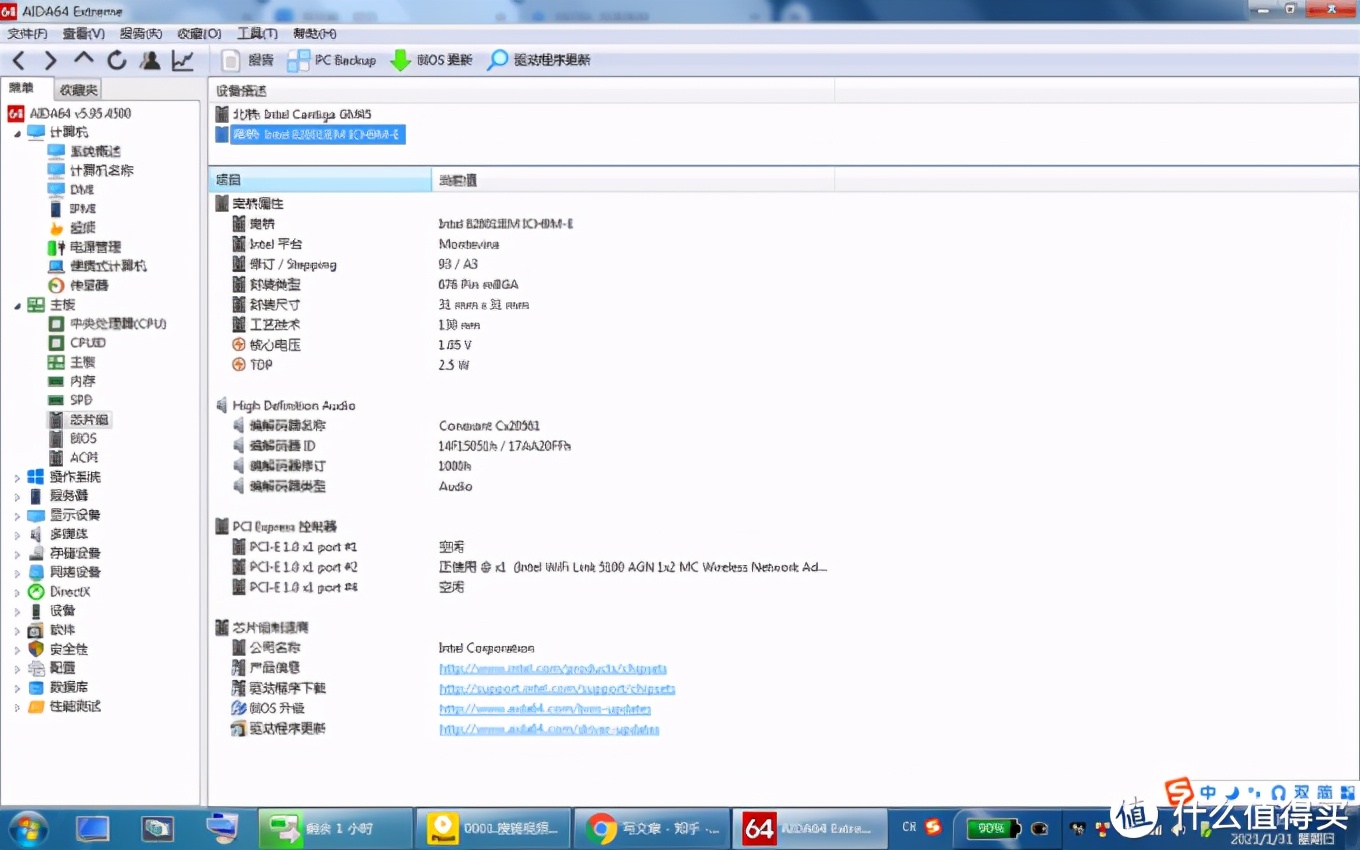Click the right-side vertical scrollbar
The image size is (1360, 850).
(x=1353, y=400)
